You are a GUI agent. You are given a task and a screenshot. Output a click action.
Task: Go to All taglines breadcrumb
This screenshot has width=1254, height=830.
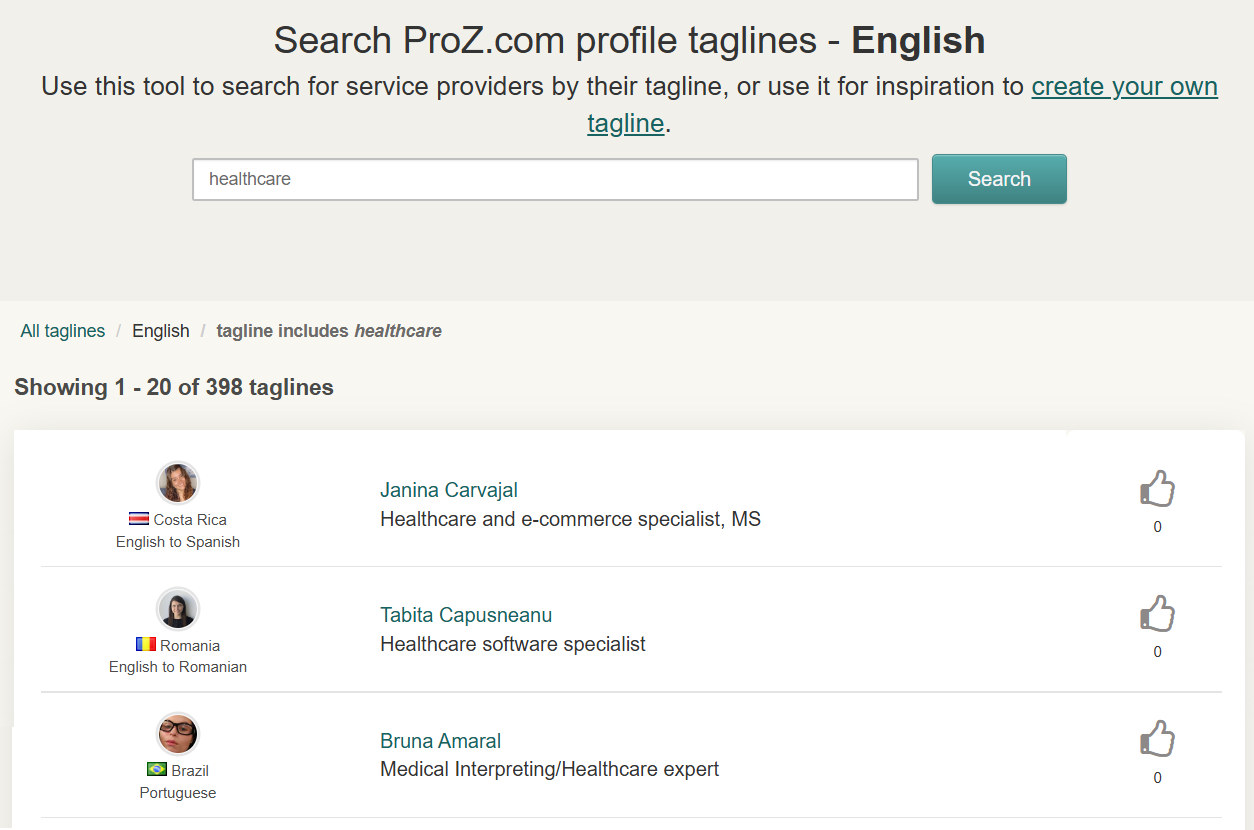coord(63,331)
